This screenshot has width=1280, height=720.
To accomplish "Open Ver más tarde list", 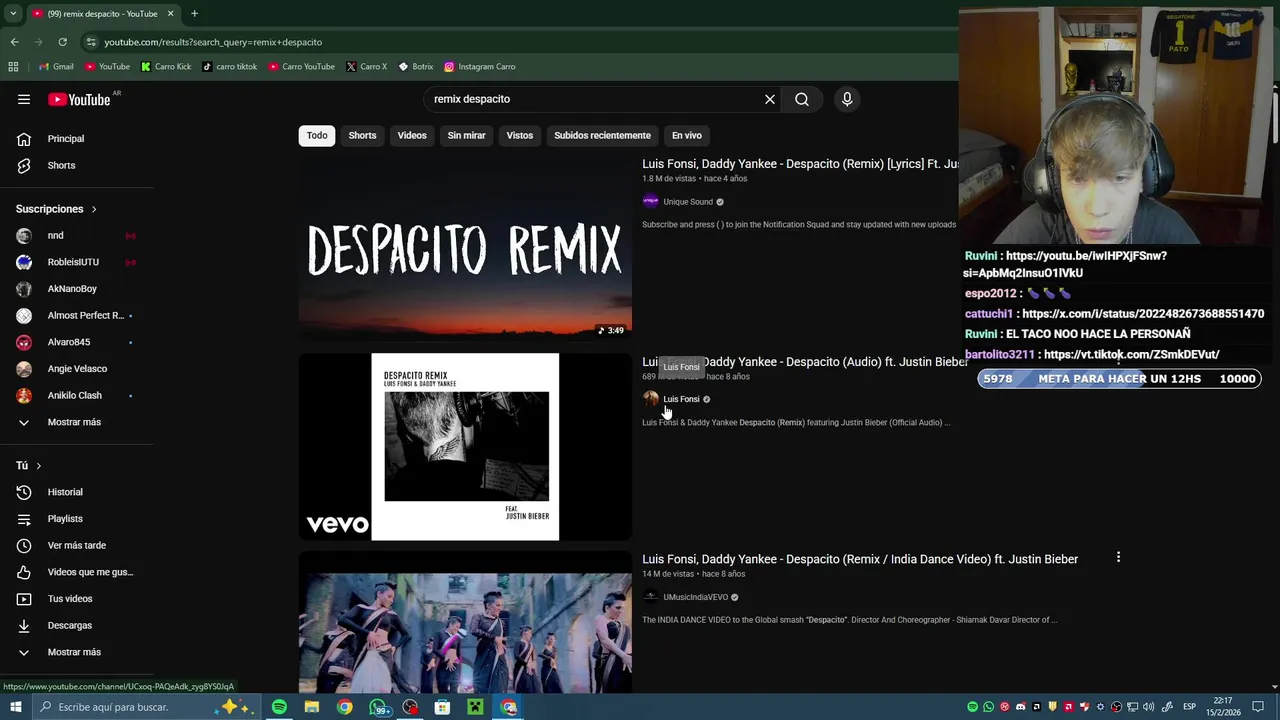I will [77, 545].
